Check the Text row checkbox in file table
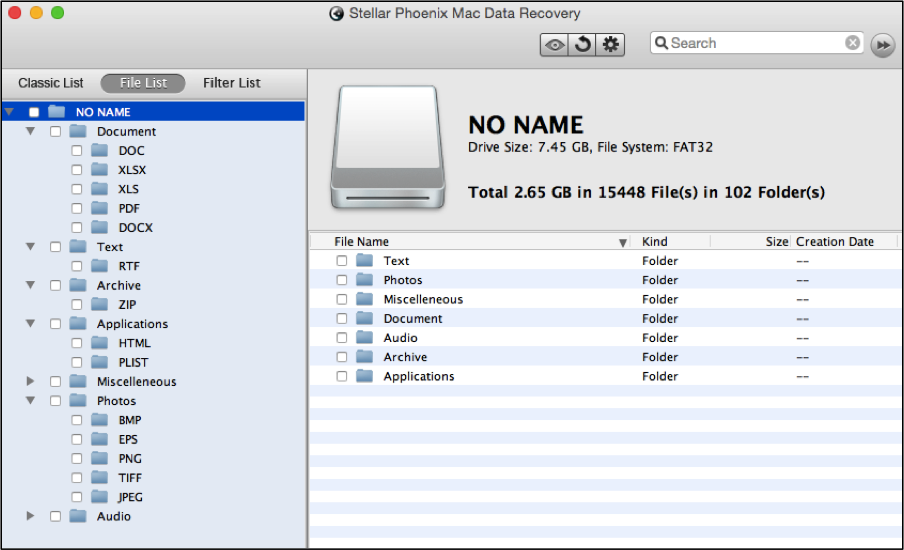 pyautogui.click(x=342, y=261)
